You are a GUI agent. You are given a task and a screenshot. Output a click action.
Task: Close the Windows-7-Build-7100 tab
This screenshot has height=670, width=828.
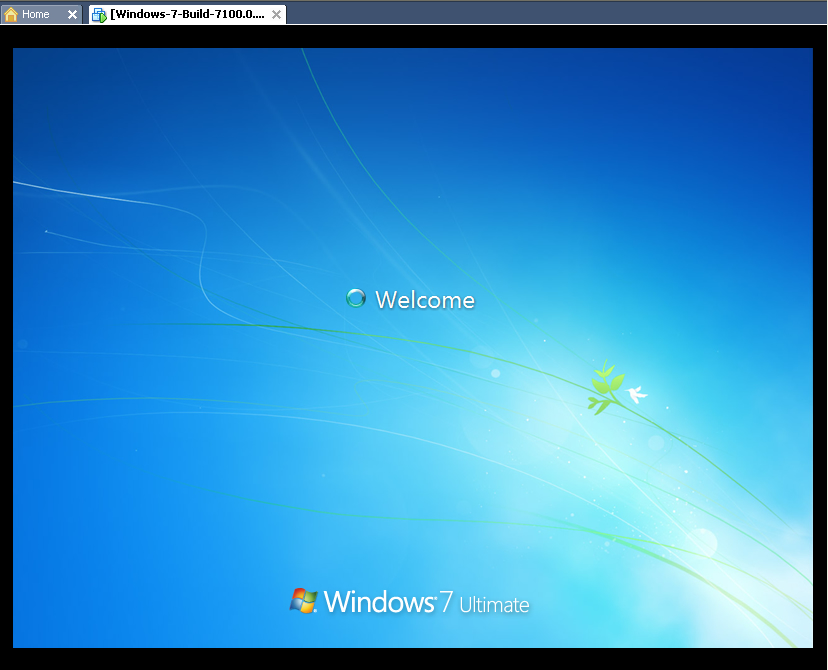coord(277,15)
